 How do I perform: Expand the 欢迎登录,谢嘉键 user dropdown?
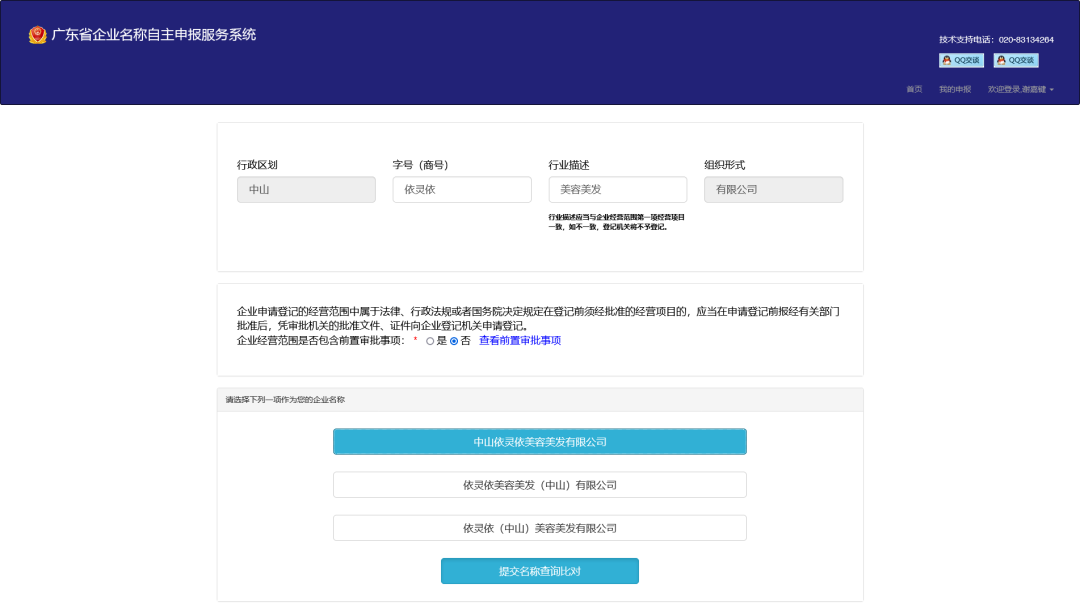(x=1017, y=89)
